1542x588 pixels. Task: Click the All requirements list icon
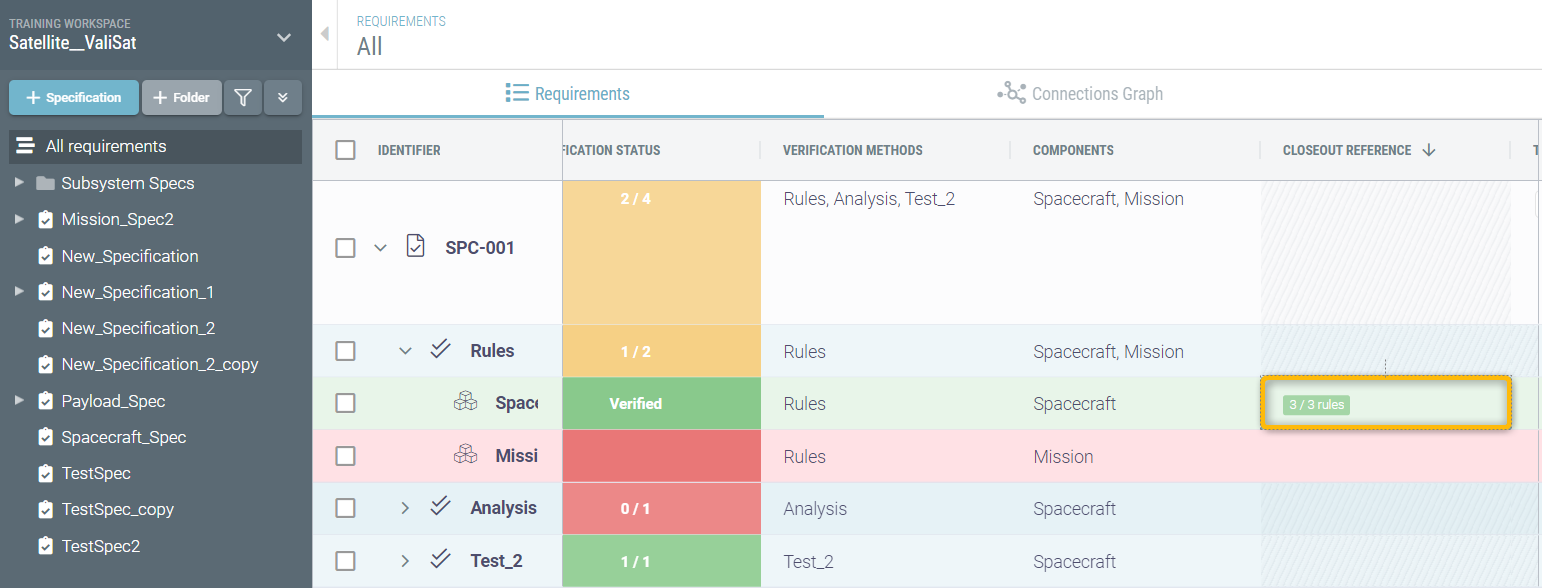[x=26, y=146]
